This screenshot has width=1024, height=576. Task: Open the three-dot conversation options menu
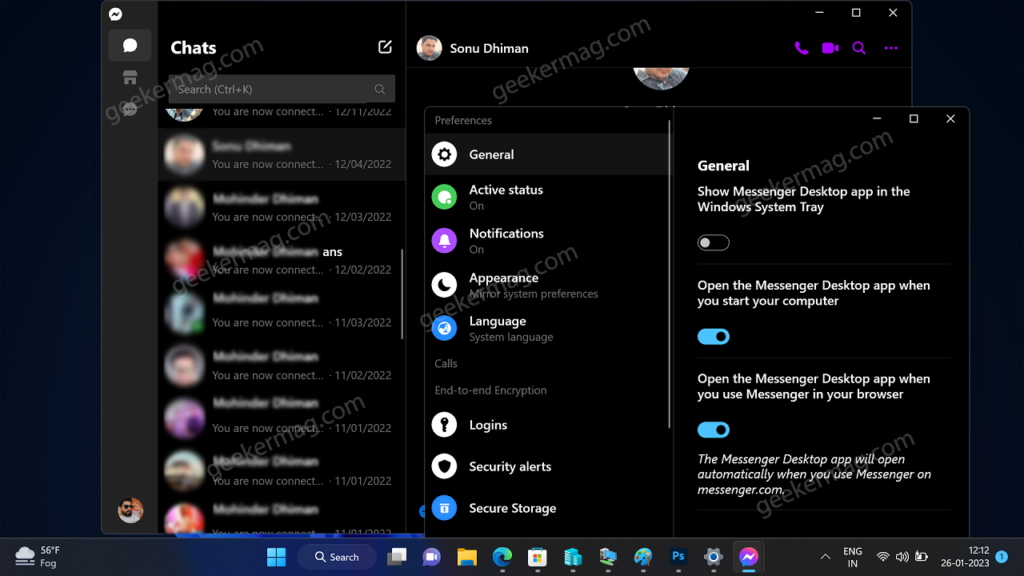click(x=891, y=48)
